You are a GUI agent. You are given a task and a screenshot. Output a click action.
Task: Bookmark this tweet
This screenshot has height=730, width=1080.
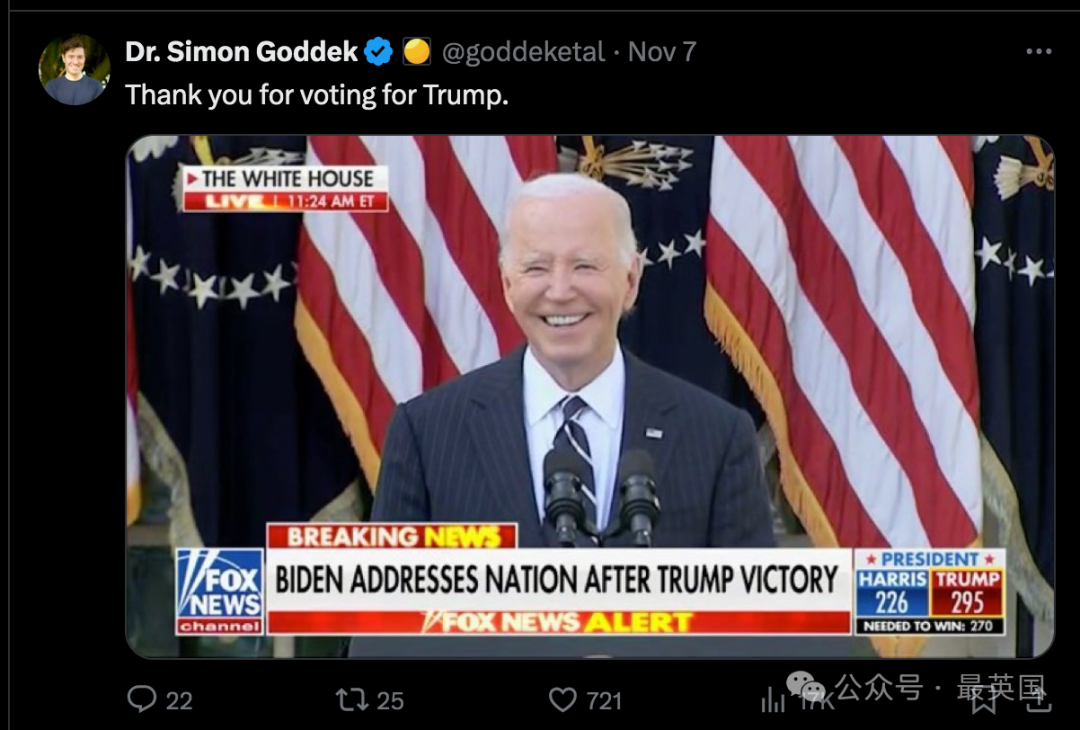point(984,701)
